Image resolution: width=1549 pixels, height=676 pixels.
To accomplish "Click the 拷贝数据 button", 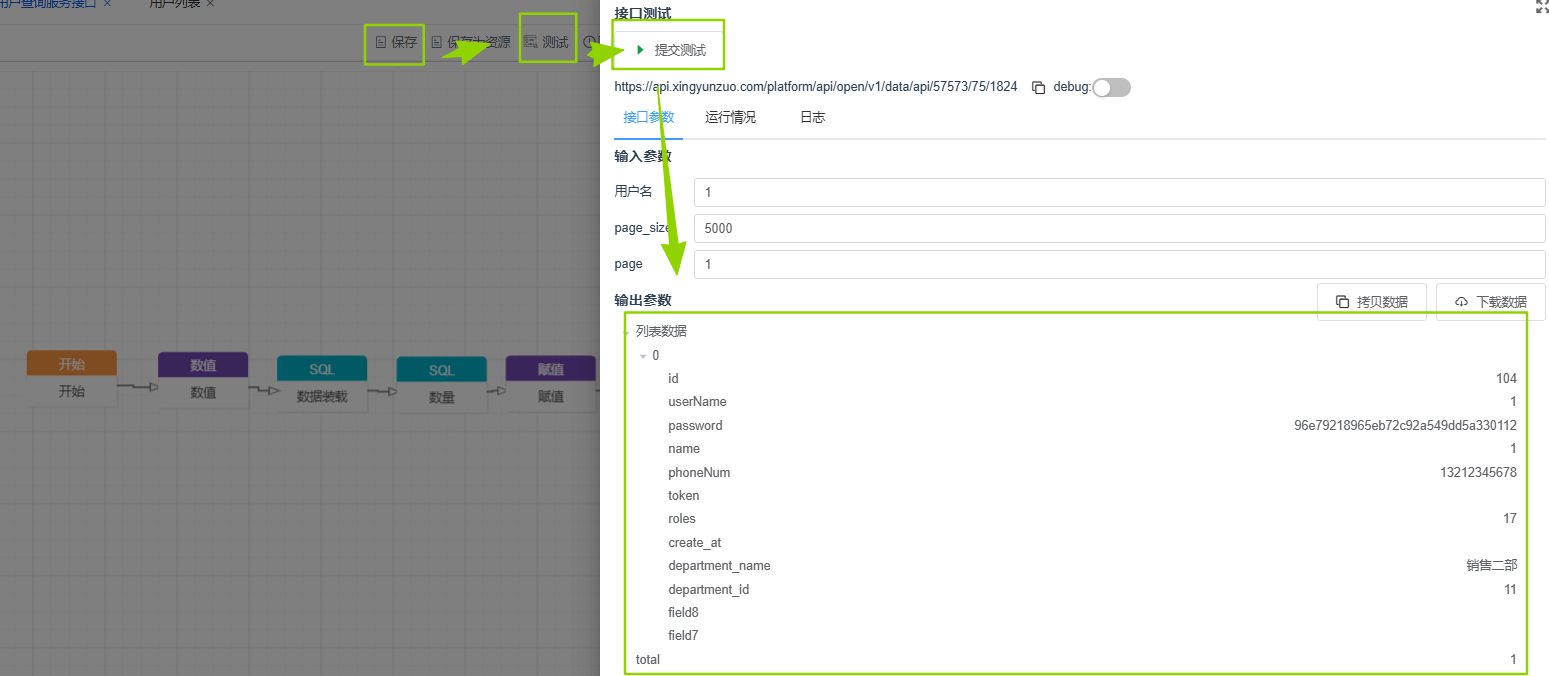I will (1371, 302).
